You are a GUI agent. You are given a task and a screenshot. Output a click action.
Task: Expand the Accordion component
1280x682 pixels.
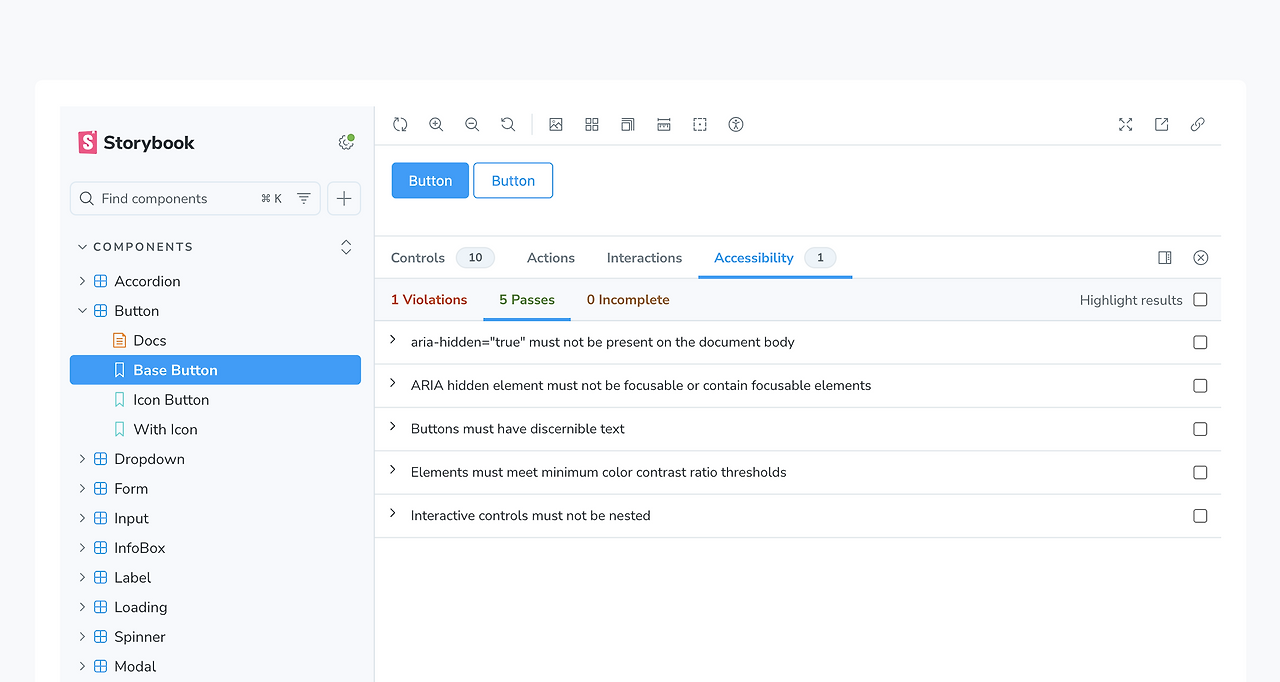[x=82, y=281]
